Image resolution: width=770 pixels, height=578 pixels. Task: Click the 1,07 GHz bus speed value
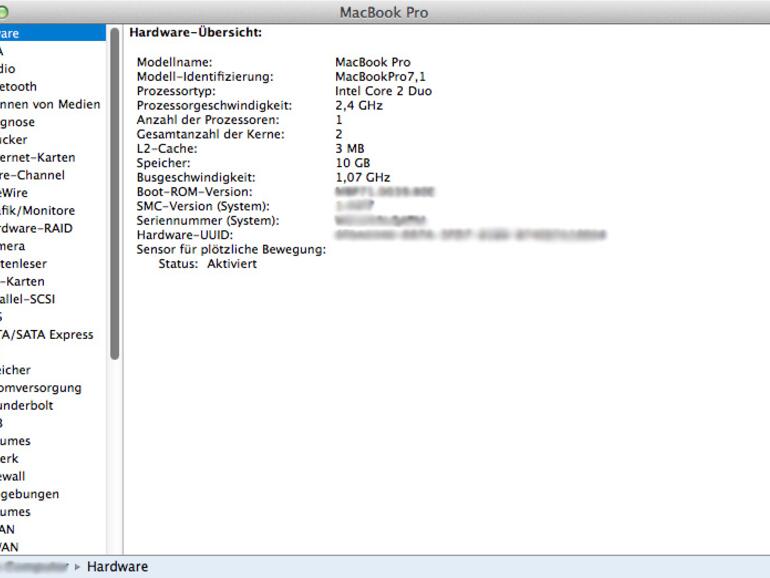pos(363,177)
